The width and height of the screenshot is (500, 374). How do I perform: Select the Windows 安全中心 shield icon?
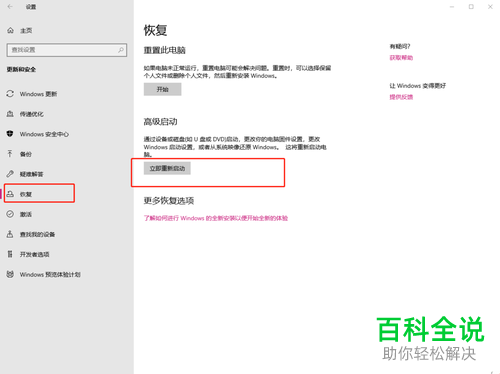(10, 134)
